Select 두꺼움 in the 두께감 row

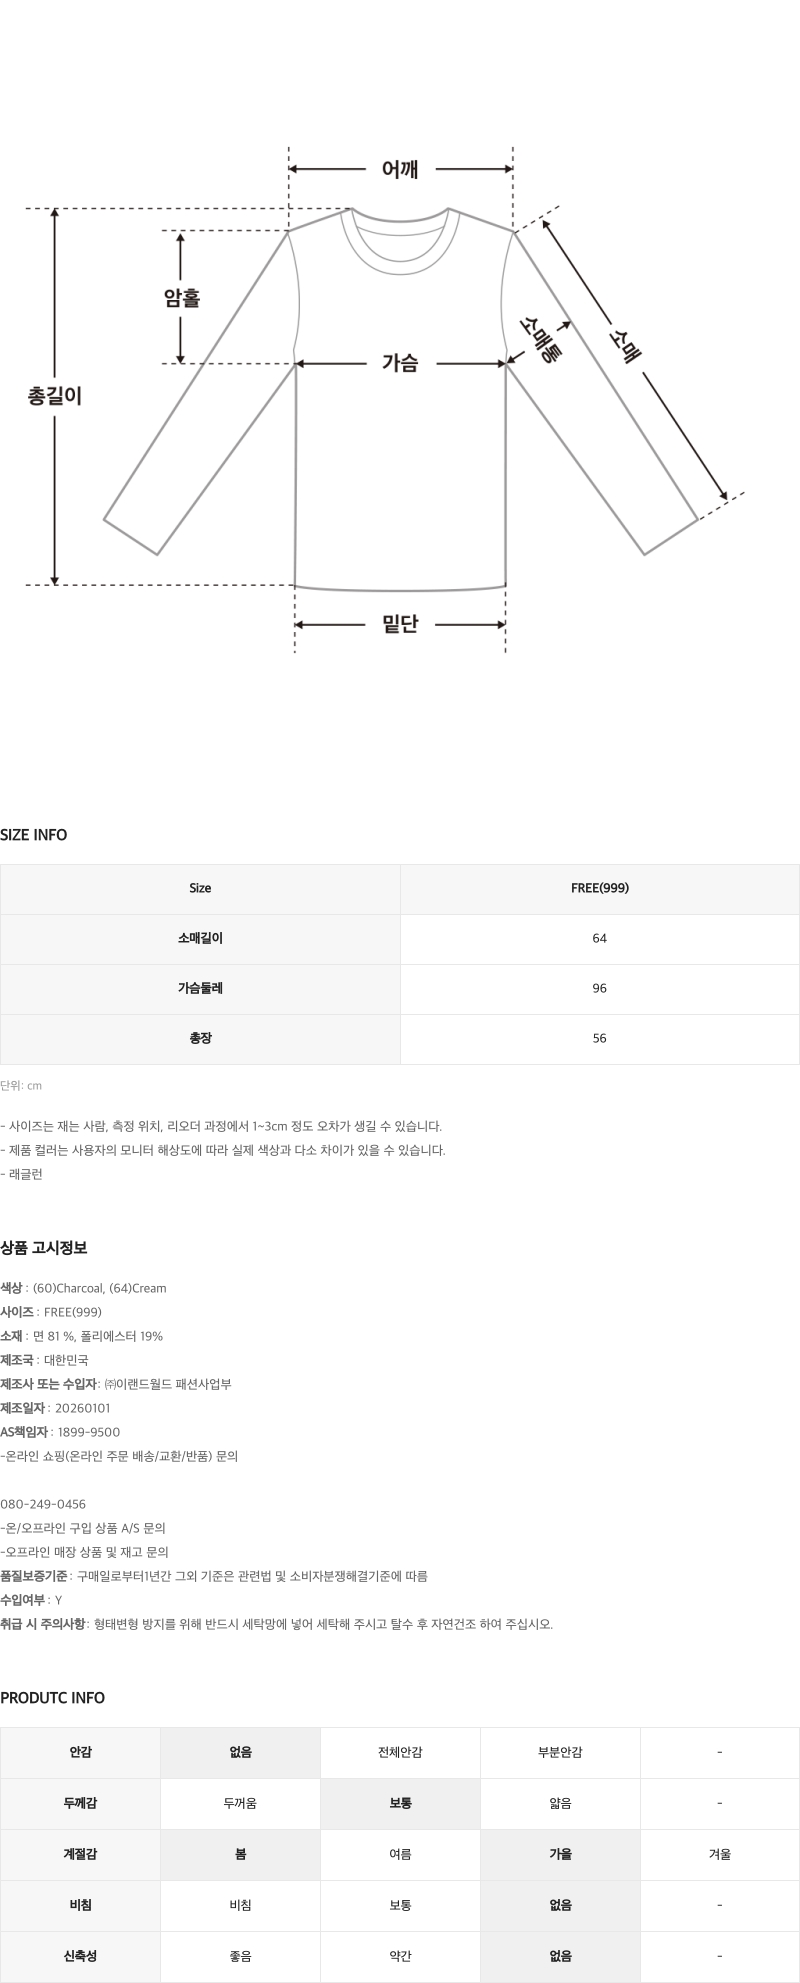click(240, 1803)
